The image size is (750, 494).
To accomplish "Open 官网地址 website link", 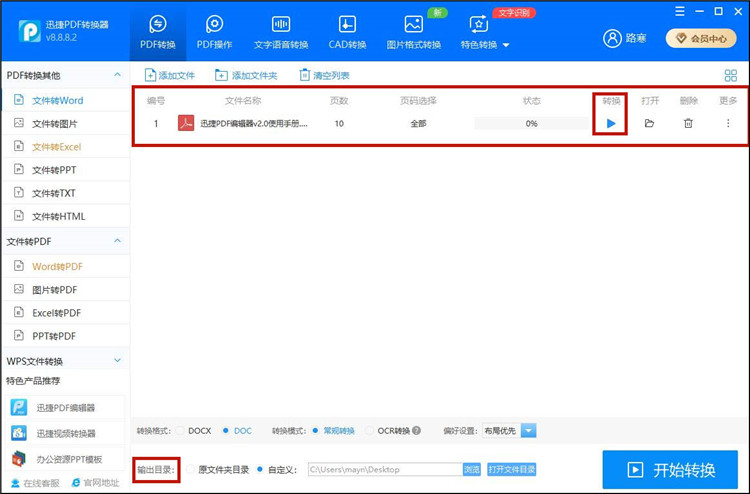I will (95, 483).
